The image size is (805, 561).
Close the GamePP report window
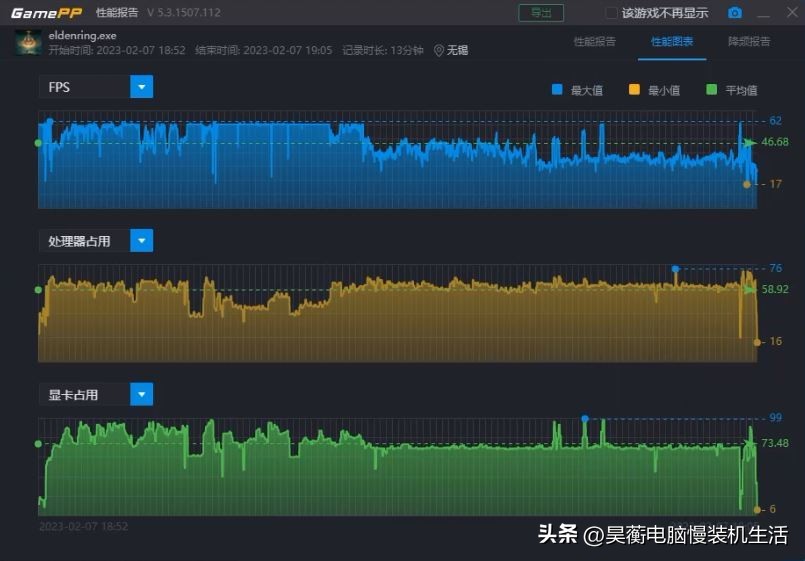click(x=792, y=12)
